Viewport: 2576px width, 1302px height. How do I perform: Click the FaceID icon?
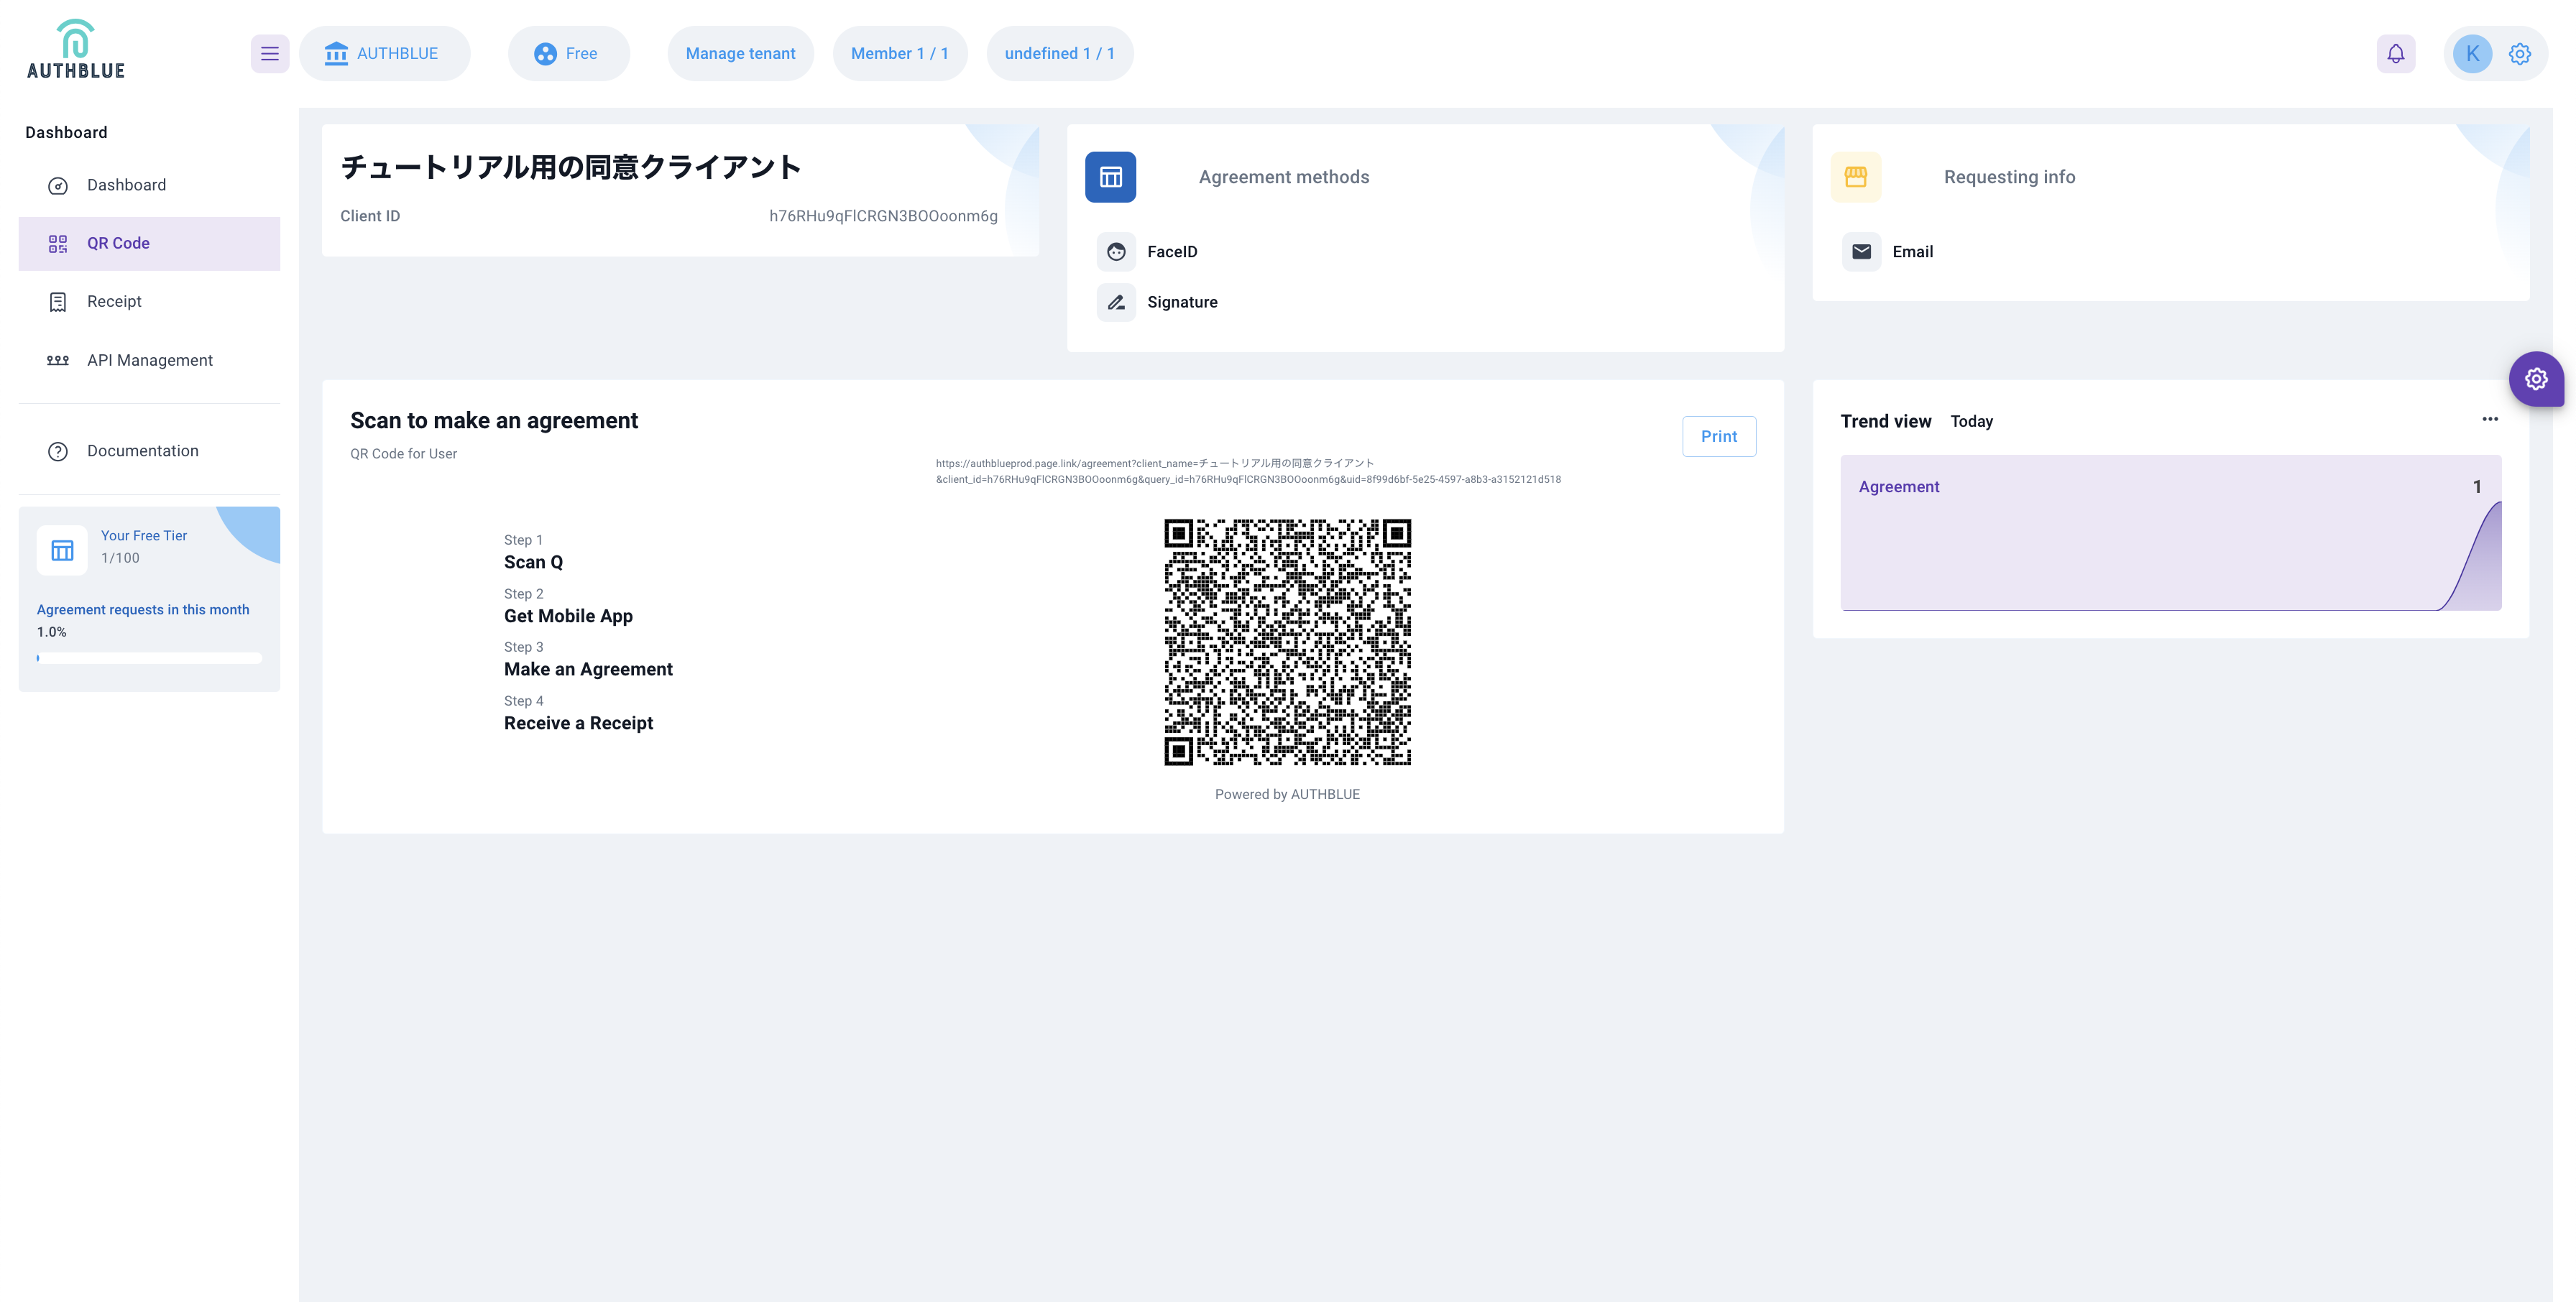tap(1116, 252)
